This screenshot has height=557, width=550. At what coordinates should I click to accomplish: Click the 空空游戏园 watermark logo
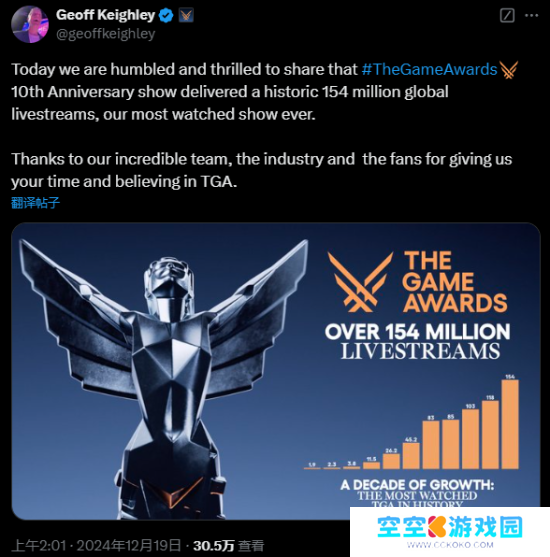coord(449,527)
